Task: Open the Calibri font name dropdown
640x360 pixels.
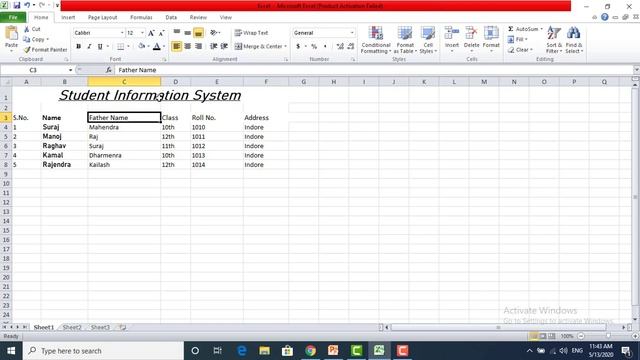Action: (122, 33)
